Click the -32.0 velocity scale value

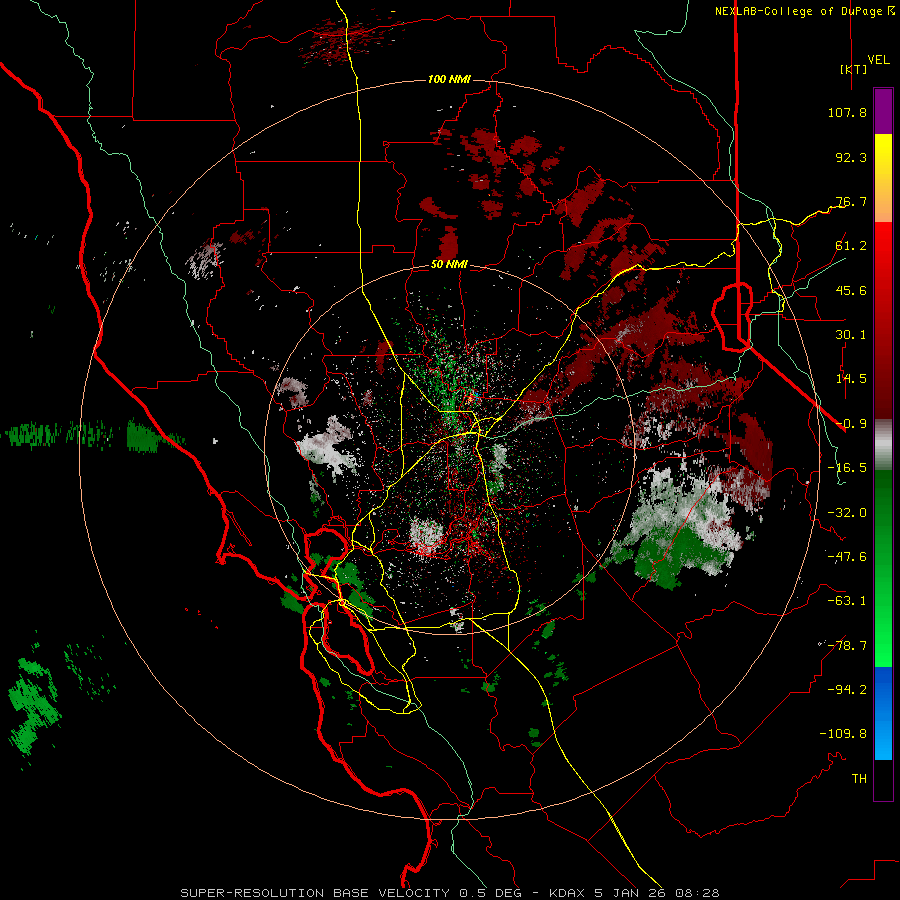847,513
